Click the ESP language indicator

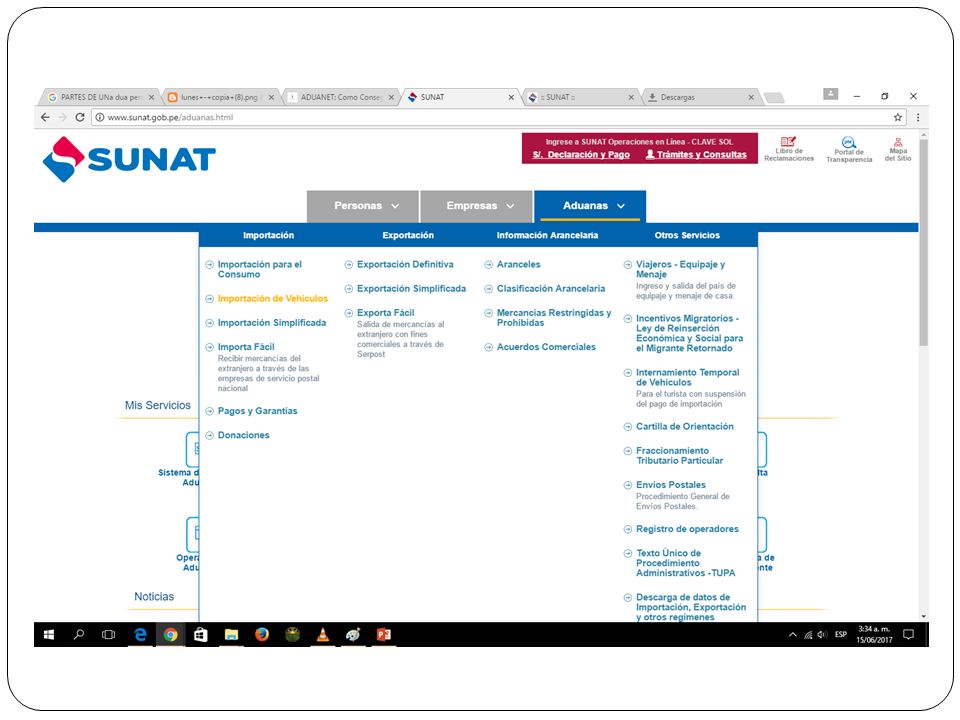click(841, 635)
